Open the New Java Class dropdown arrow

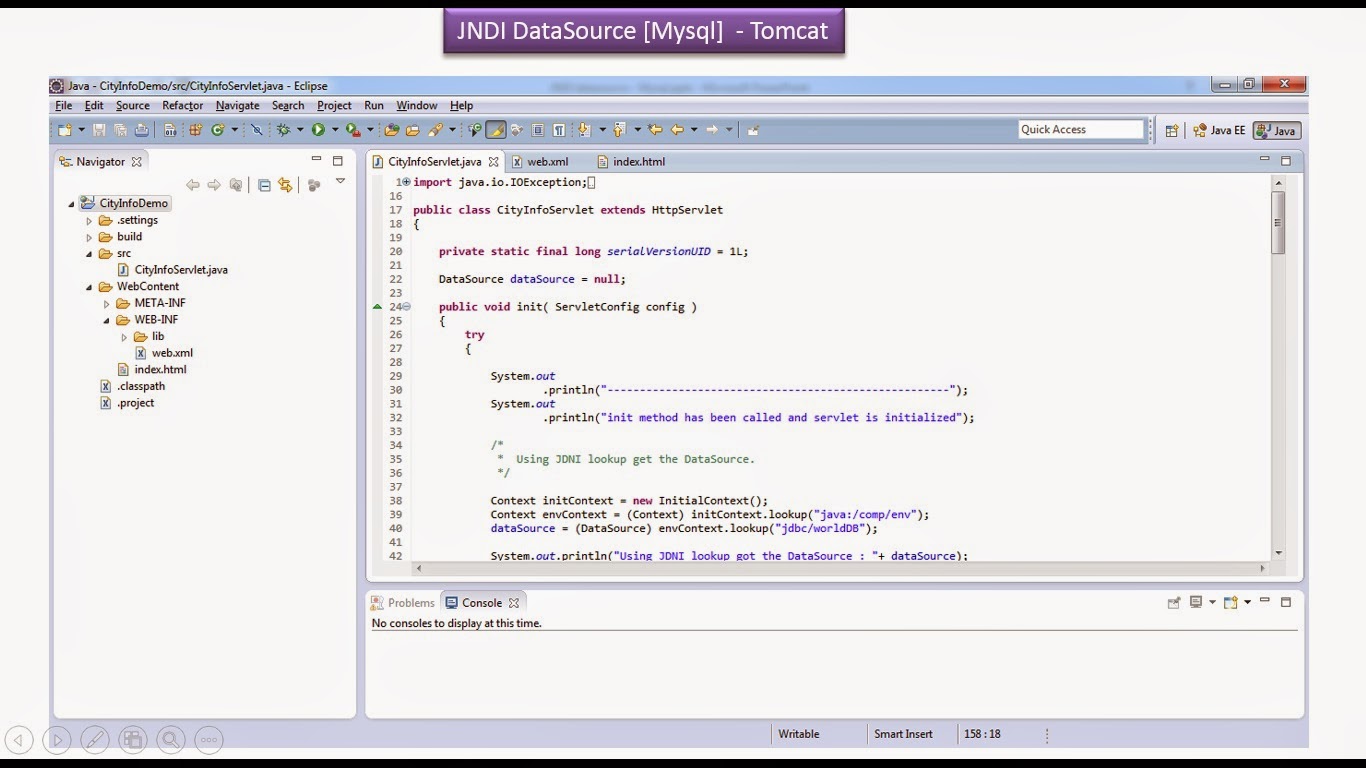coord(235,130)
